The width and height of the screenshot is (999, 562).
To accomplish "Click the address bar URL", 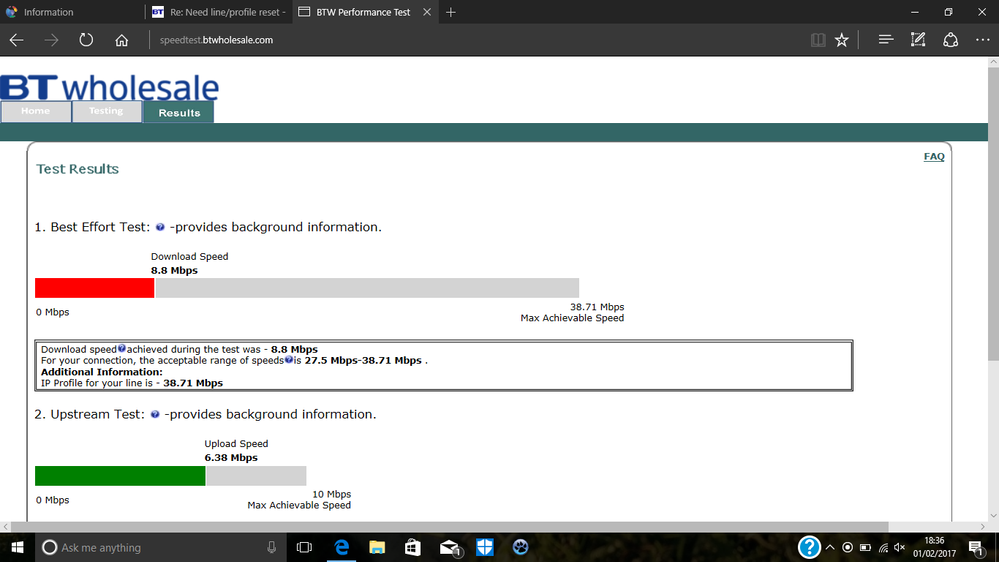I will pos(216,40).
